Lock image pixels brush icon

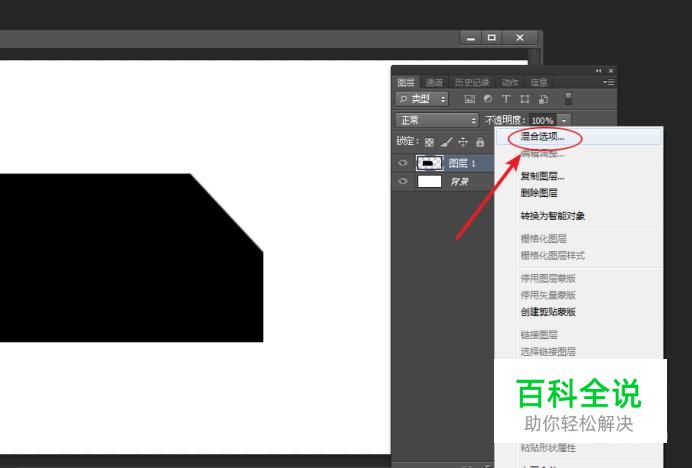click(446, 142)
